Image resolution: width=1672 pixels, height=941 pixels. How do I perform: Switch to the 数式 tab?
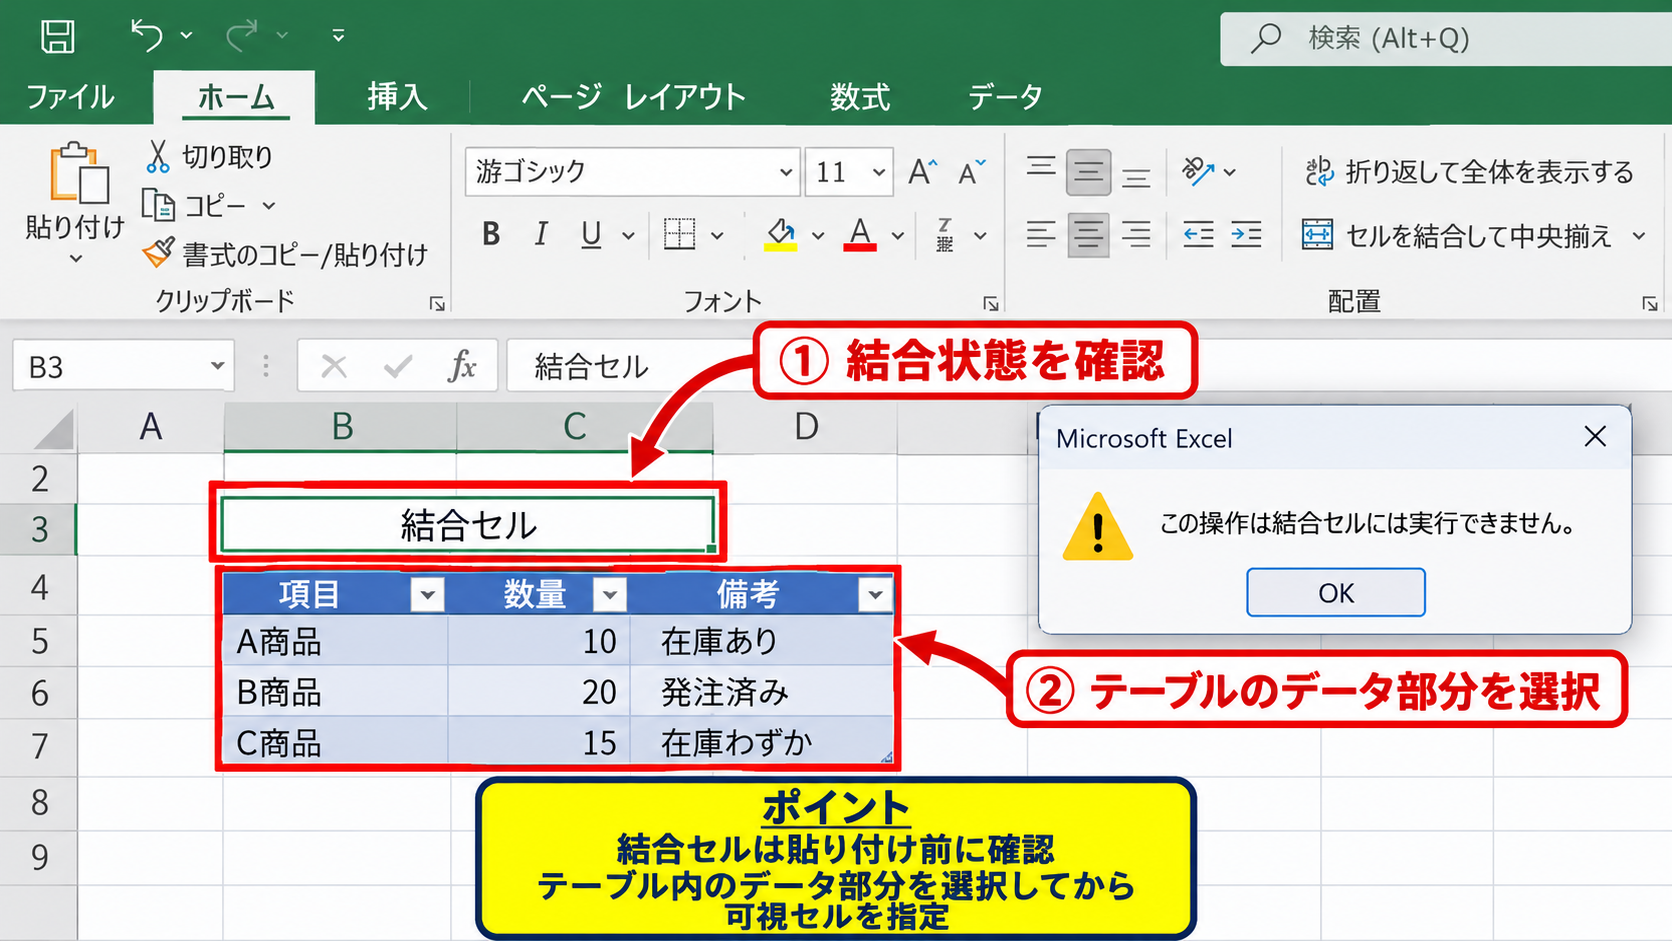click(x=860, y=97)
